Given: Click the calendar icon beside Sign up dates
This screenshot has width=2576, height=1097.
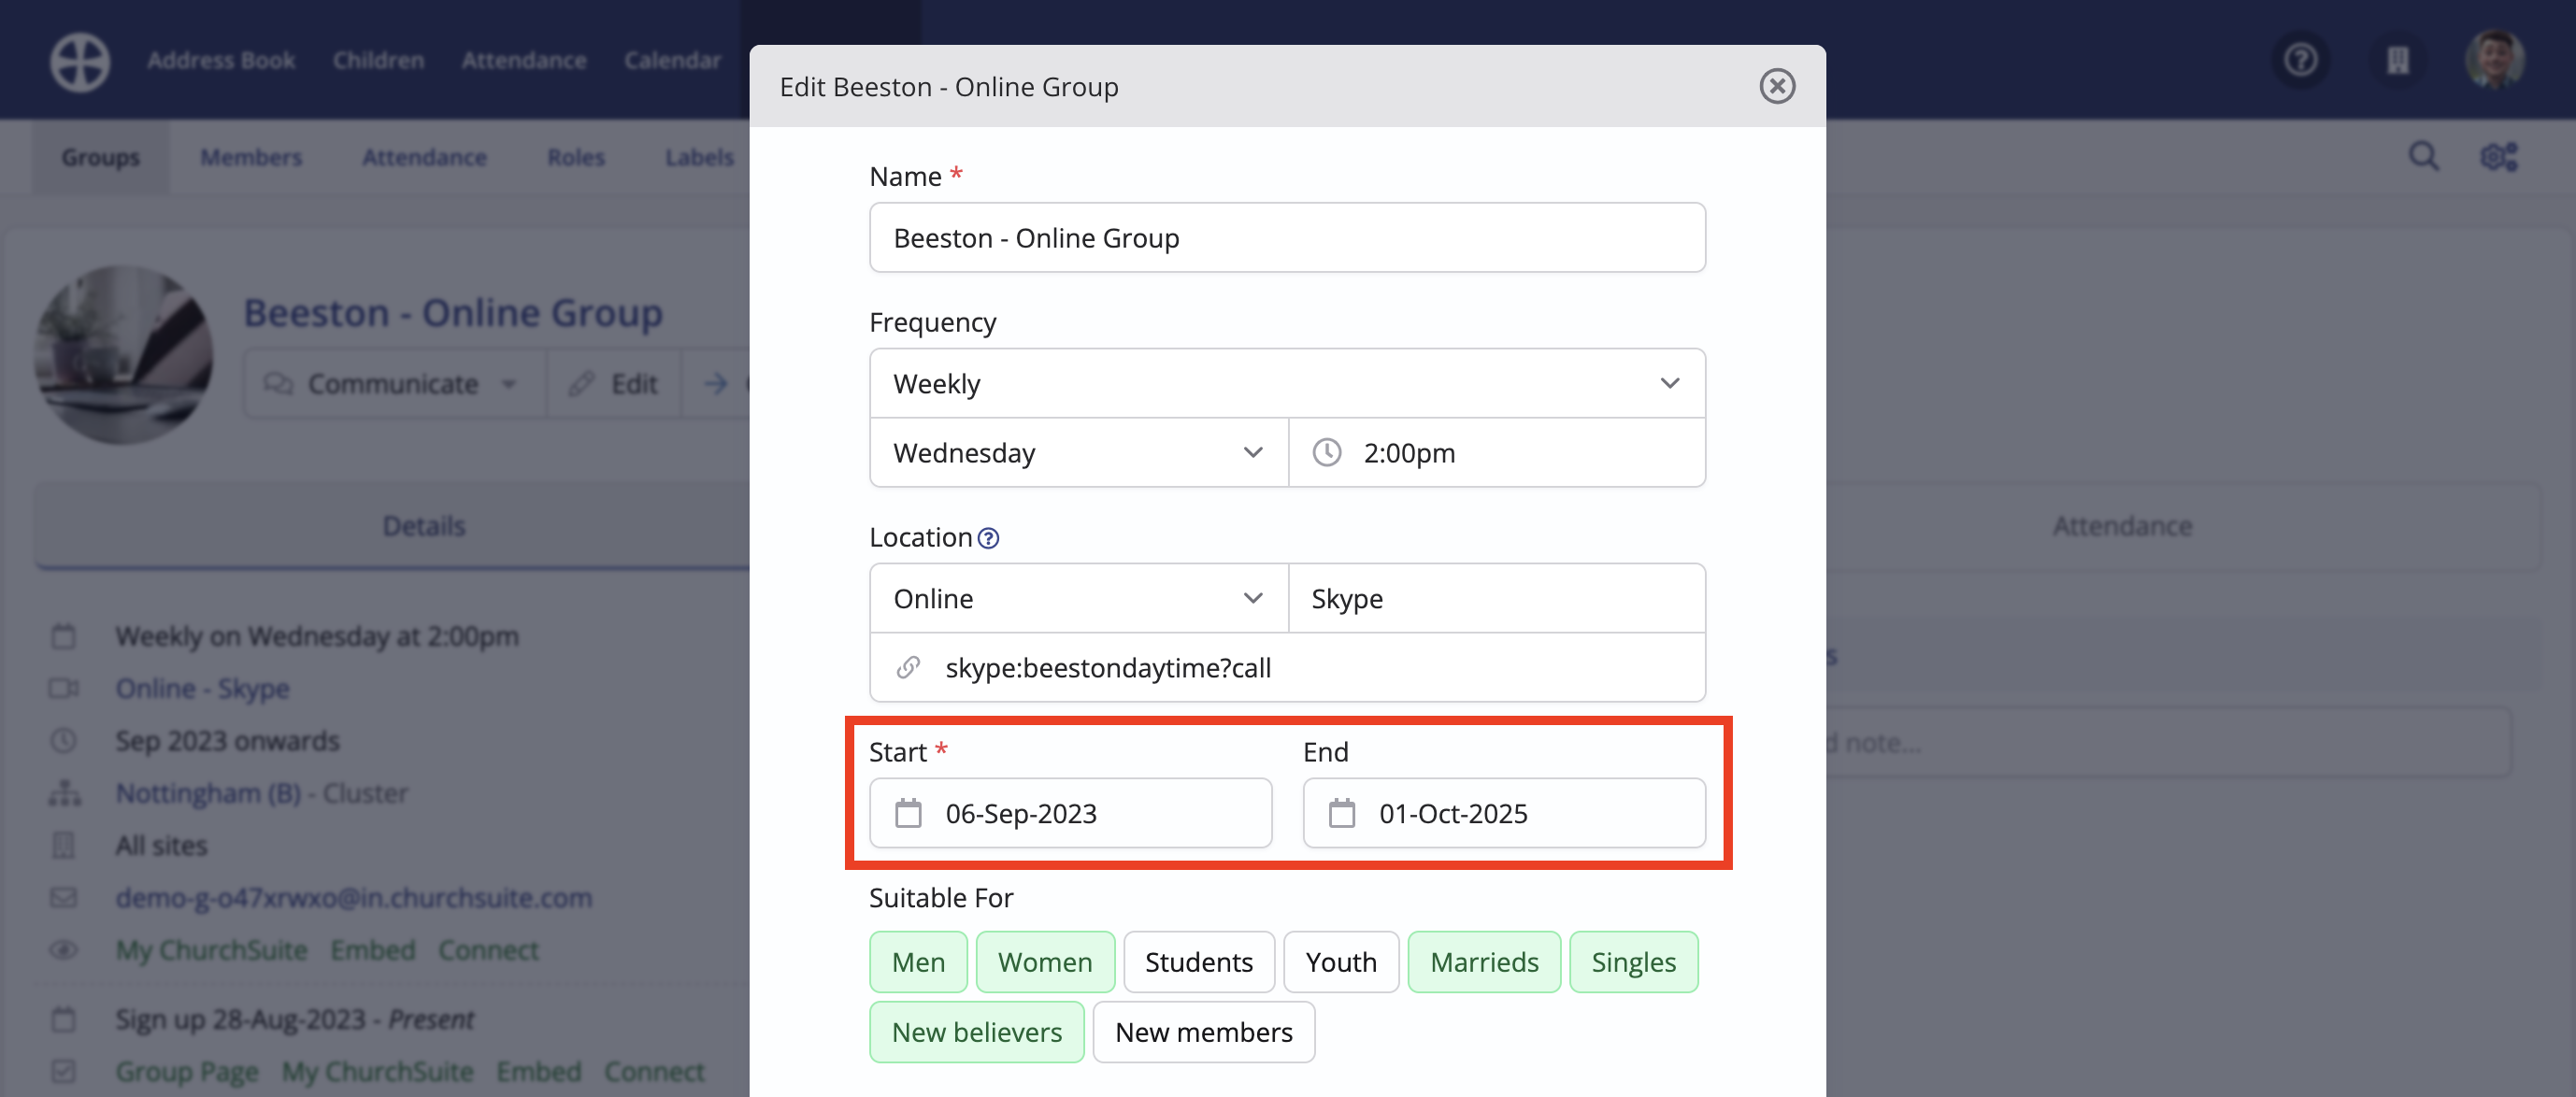Looking at the screenshot, I should (63, 1019).
